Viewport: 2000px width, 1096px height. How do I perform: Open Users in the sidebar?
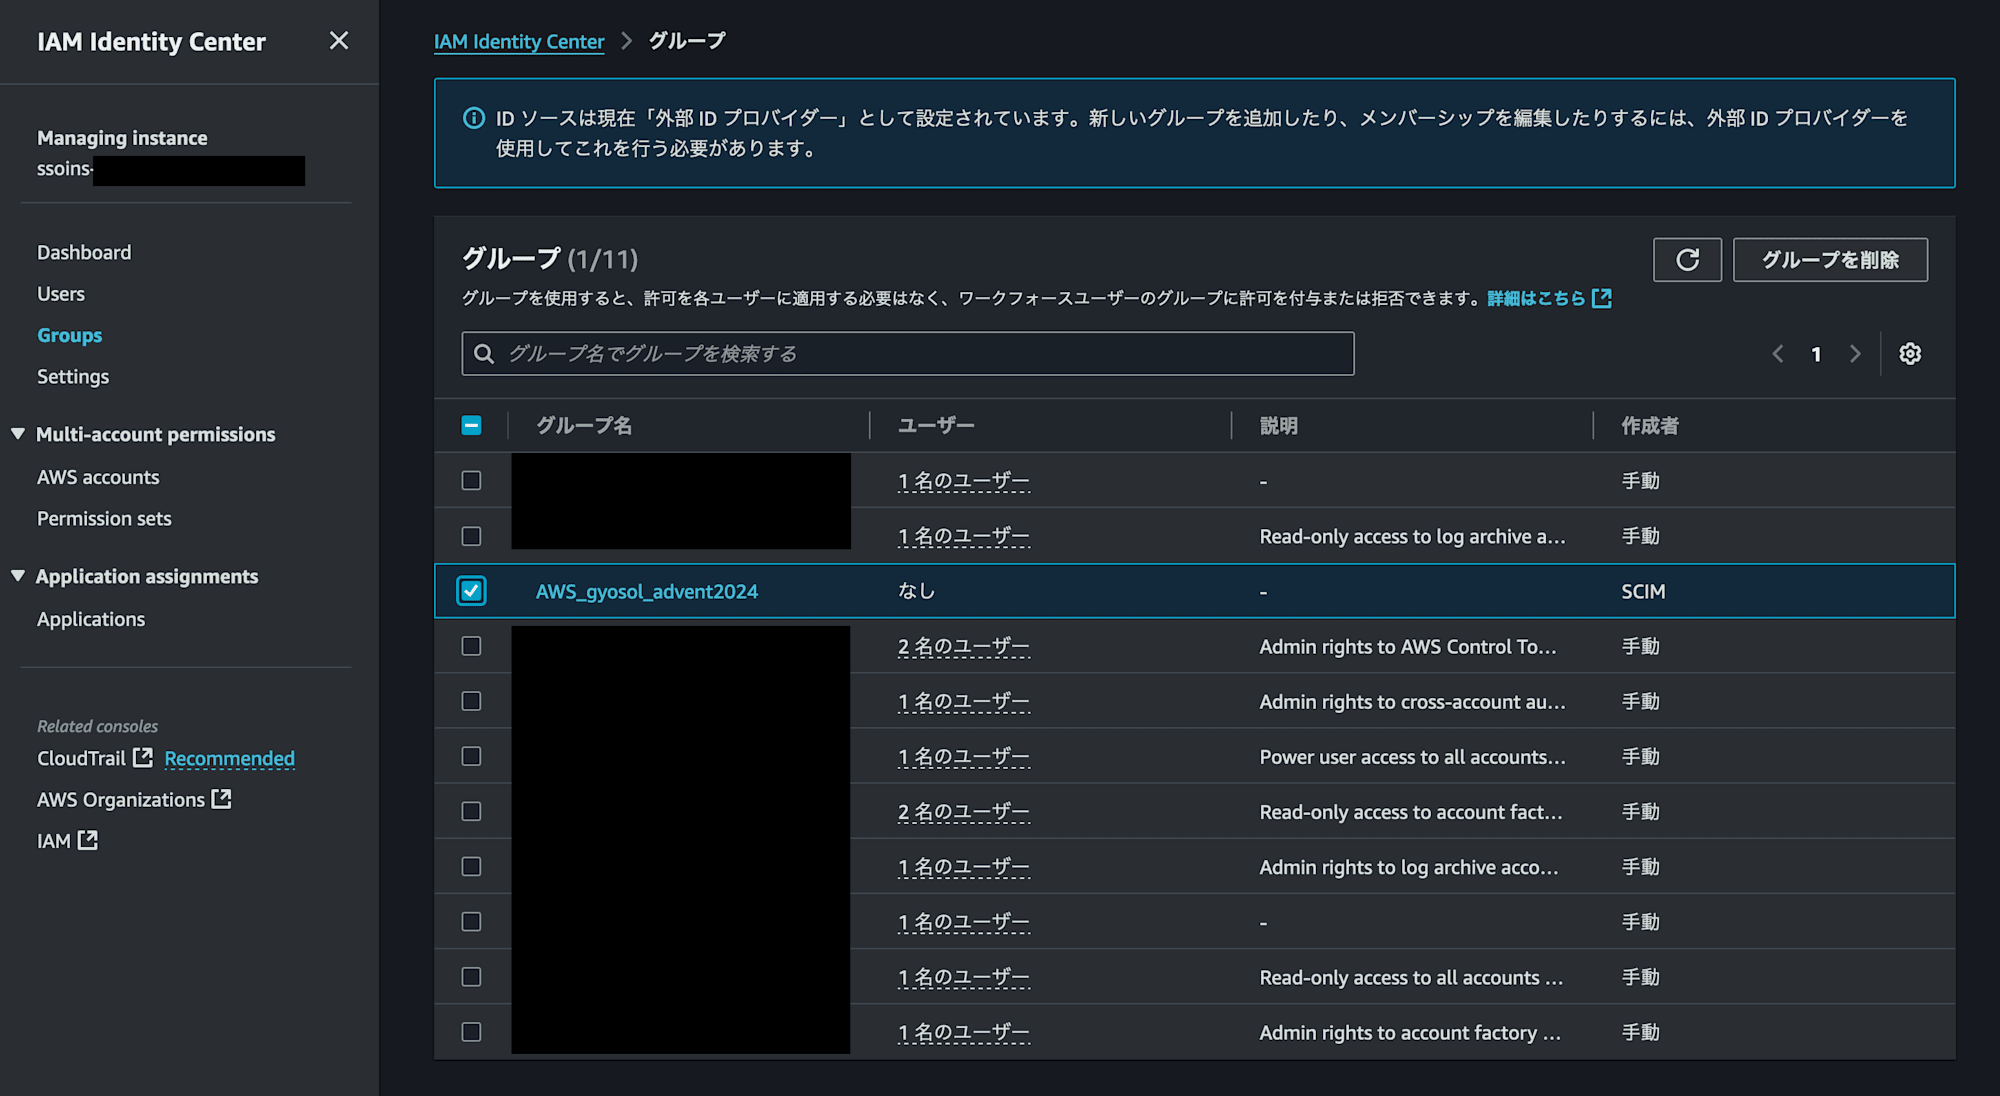pyautogui.click(x=61, y=294)
